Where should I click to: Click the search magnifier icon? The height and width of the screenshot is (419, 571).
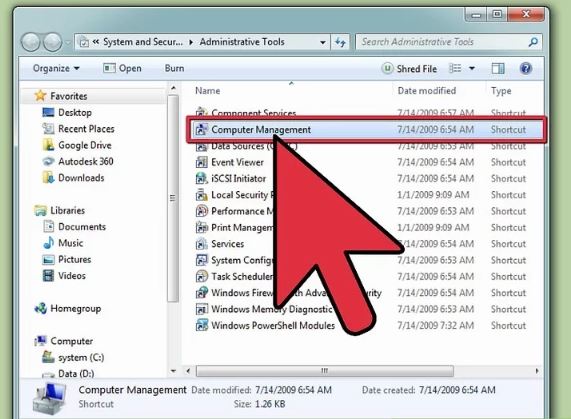coord(533,42)
